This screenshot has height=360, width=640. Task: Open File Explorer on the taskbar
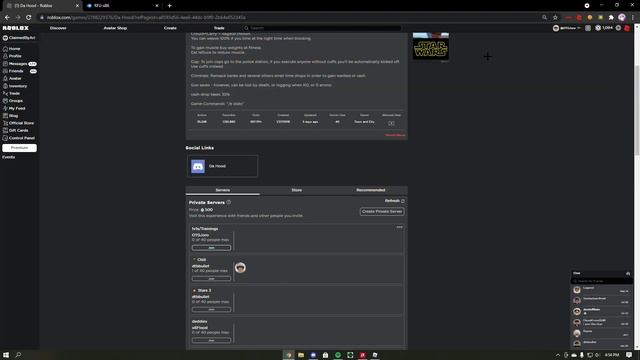pyautogui.click(x=301, y=355)
